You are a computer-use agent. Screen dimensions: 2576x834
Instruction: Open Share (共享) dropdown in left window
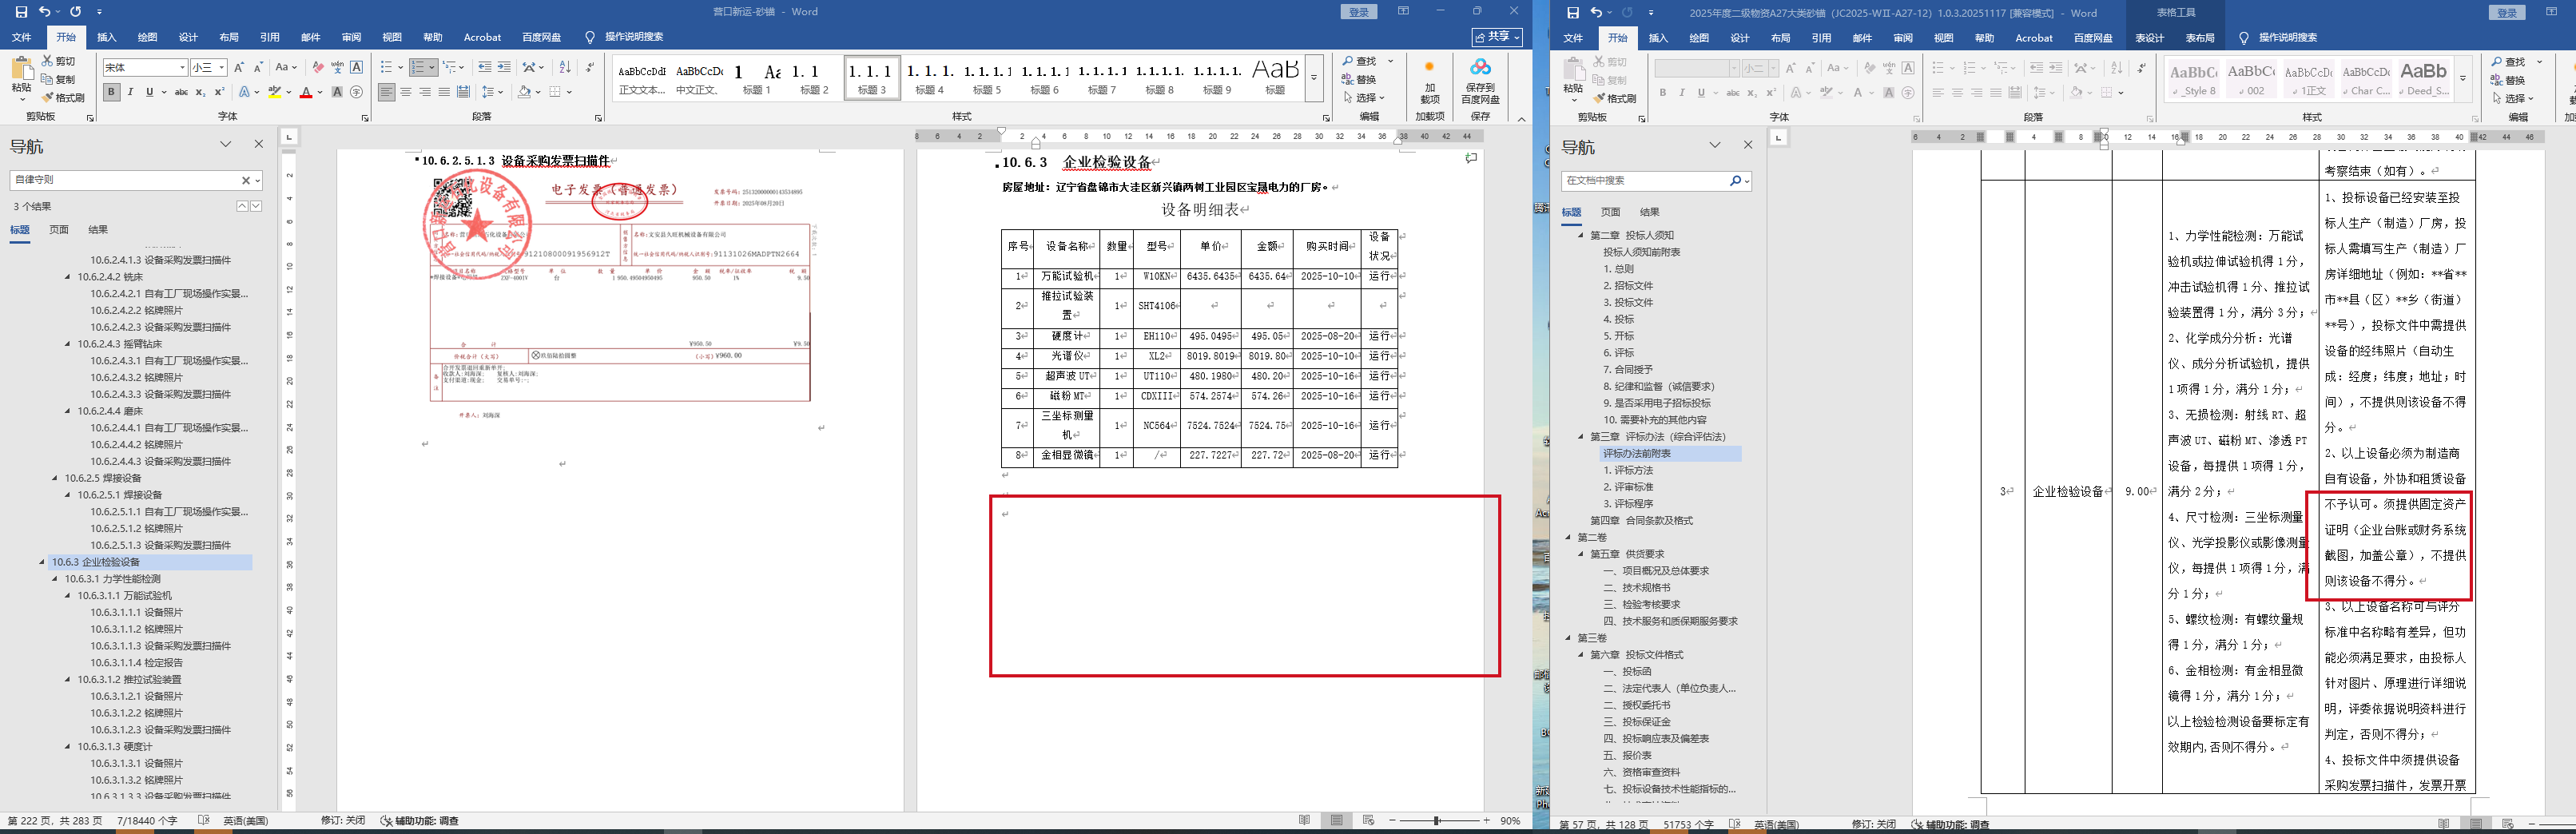point(1497,37)
